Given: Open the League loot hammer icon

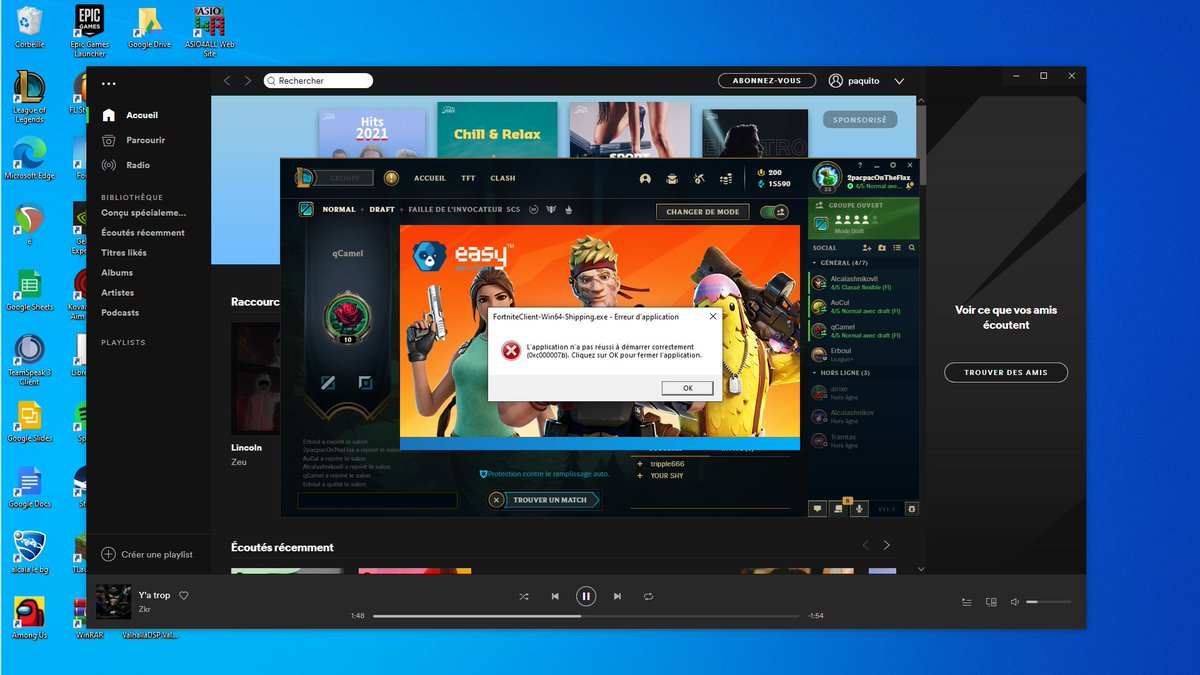Looking at the screenshot, I should [x=699, y=179].
